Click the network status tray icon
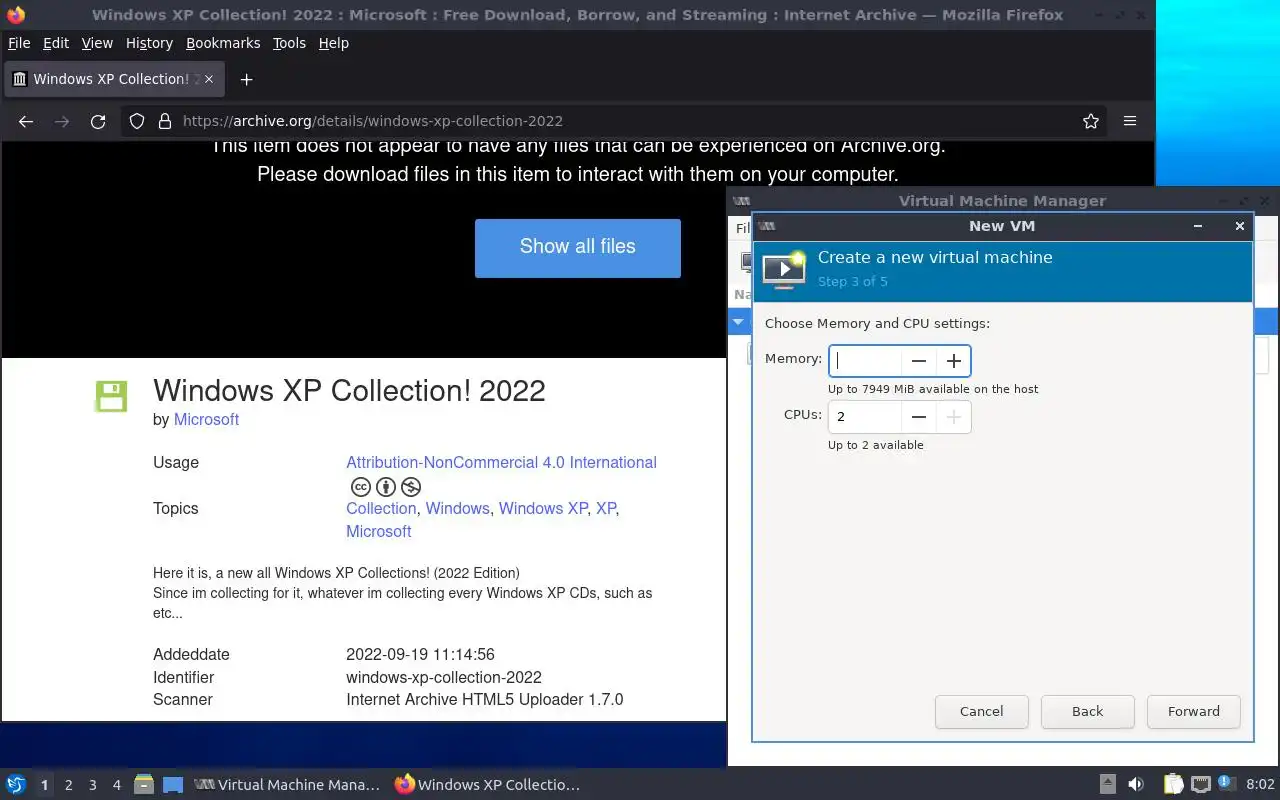Viewport: 1280px width, 800px height. [x=1200, y=785]
